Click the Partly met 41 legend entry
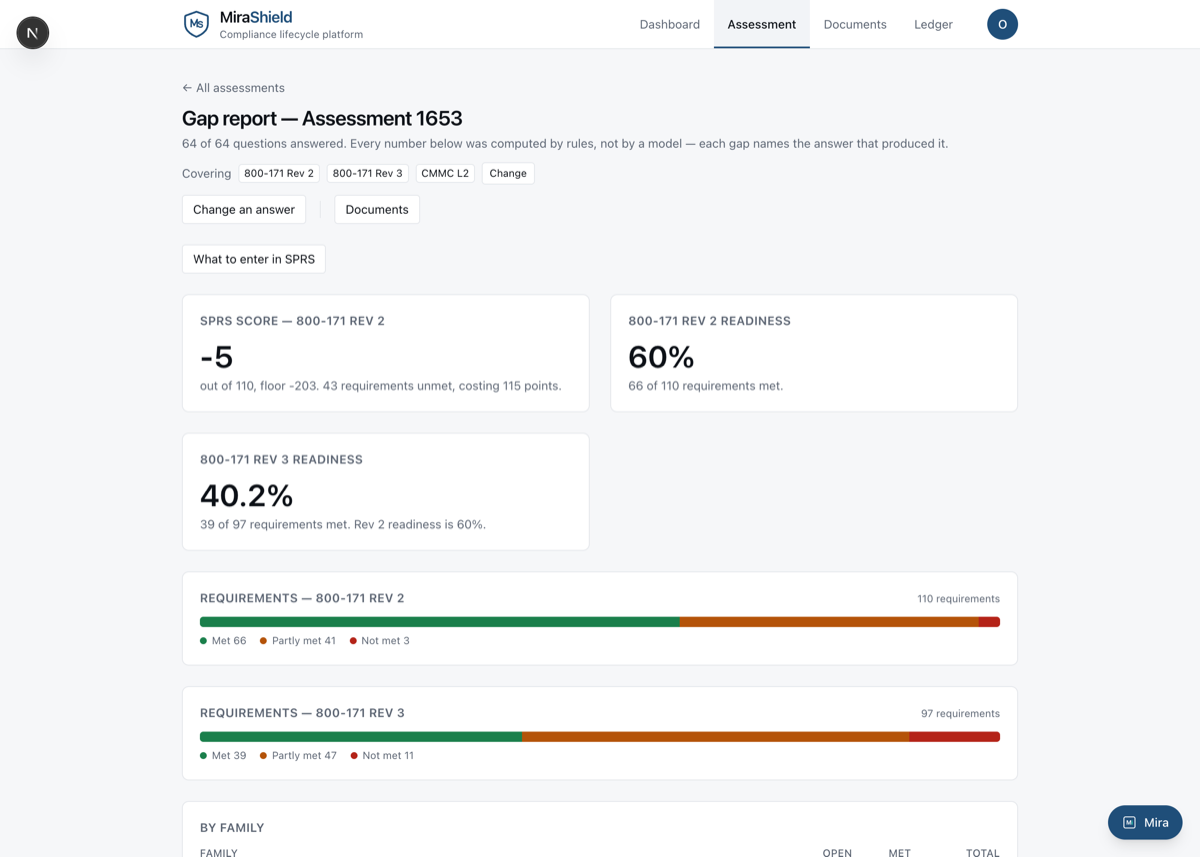Image resolution: width=1200 pixels, height=857 pixels. (298, 641)
